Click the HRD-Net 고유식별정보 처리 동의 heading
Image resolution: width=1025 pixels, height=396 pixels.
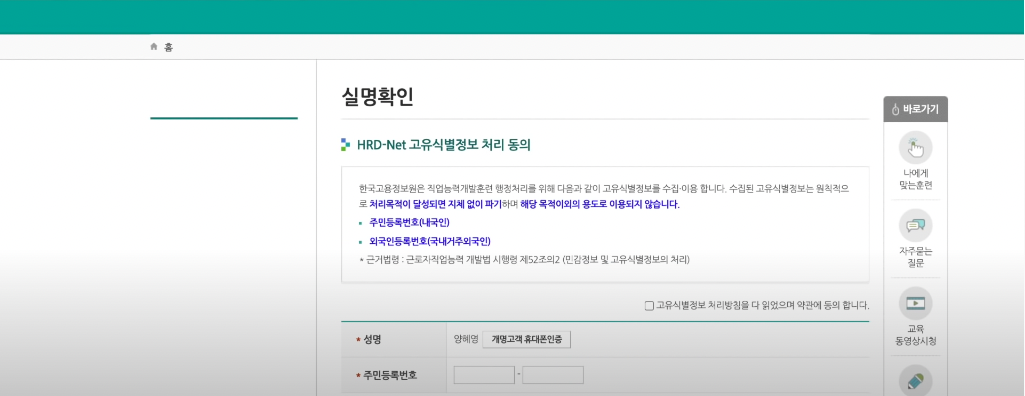click(x=443, y=145)
